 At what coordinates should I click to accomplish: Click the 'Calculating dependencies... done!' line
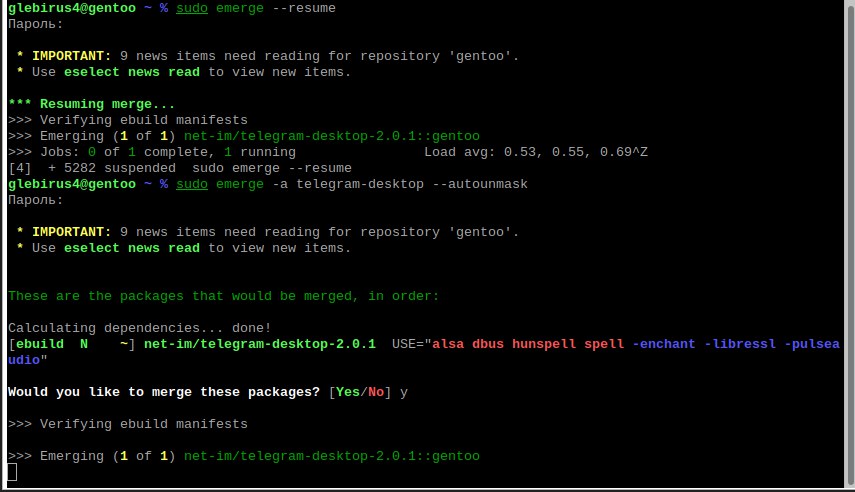click(x=140, y=328)
